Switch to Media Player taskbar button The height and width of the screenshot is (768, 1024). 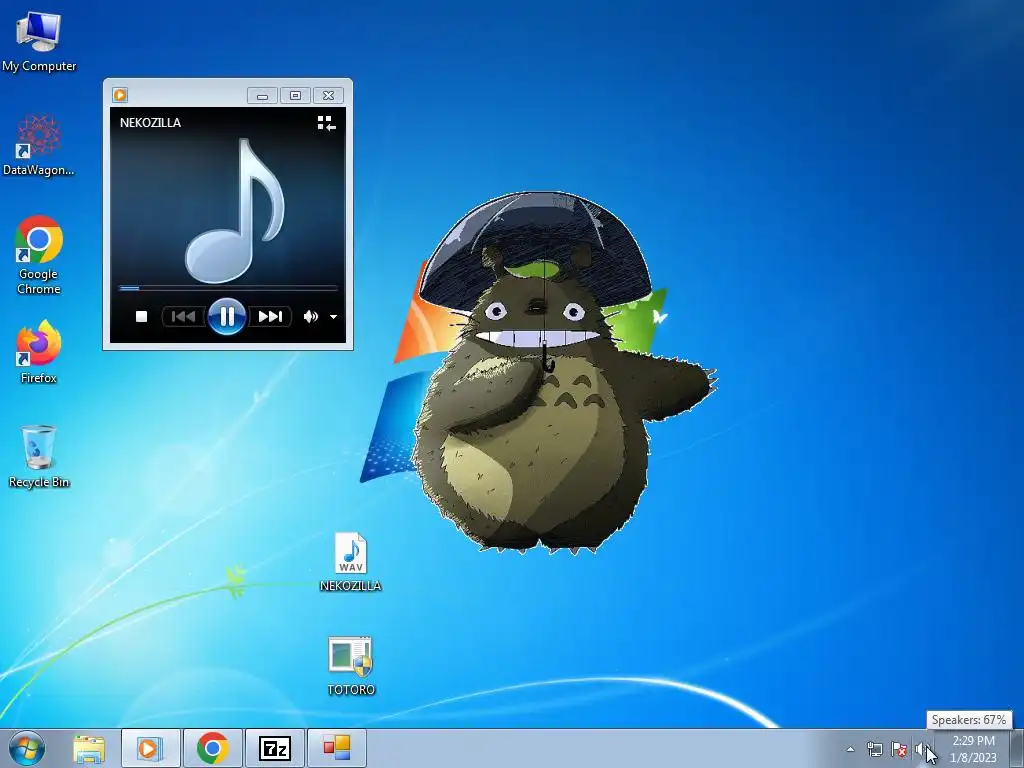click(x=150, y=748)
